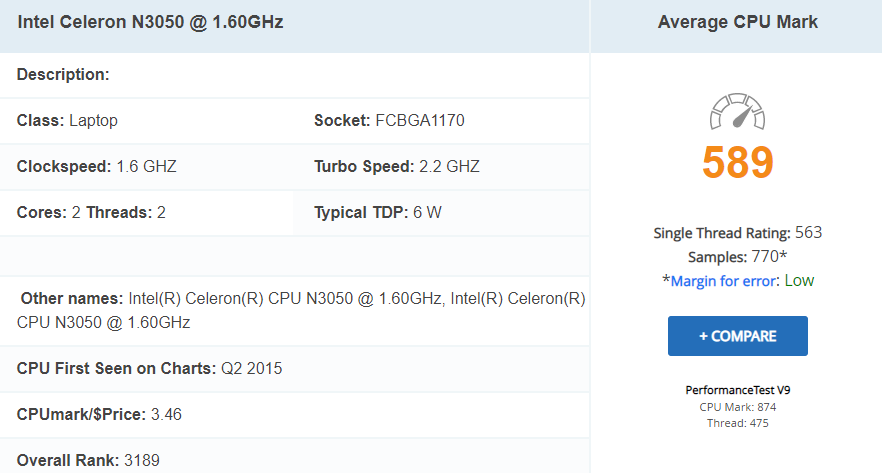This screenshot has height=473, width=882.
Task: Click the CPU Mark: 874 text
Action: click(x=738, y=407)
